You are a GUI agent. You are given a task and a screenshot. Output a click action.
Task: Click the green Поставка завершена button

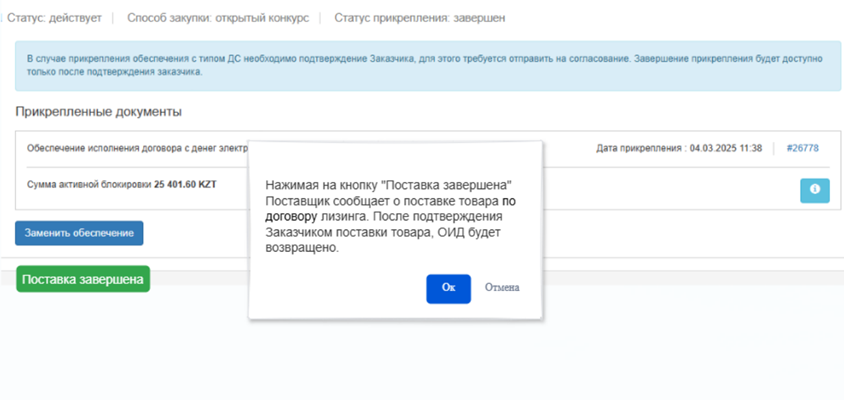[x=83, y=279]
